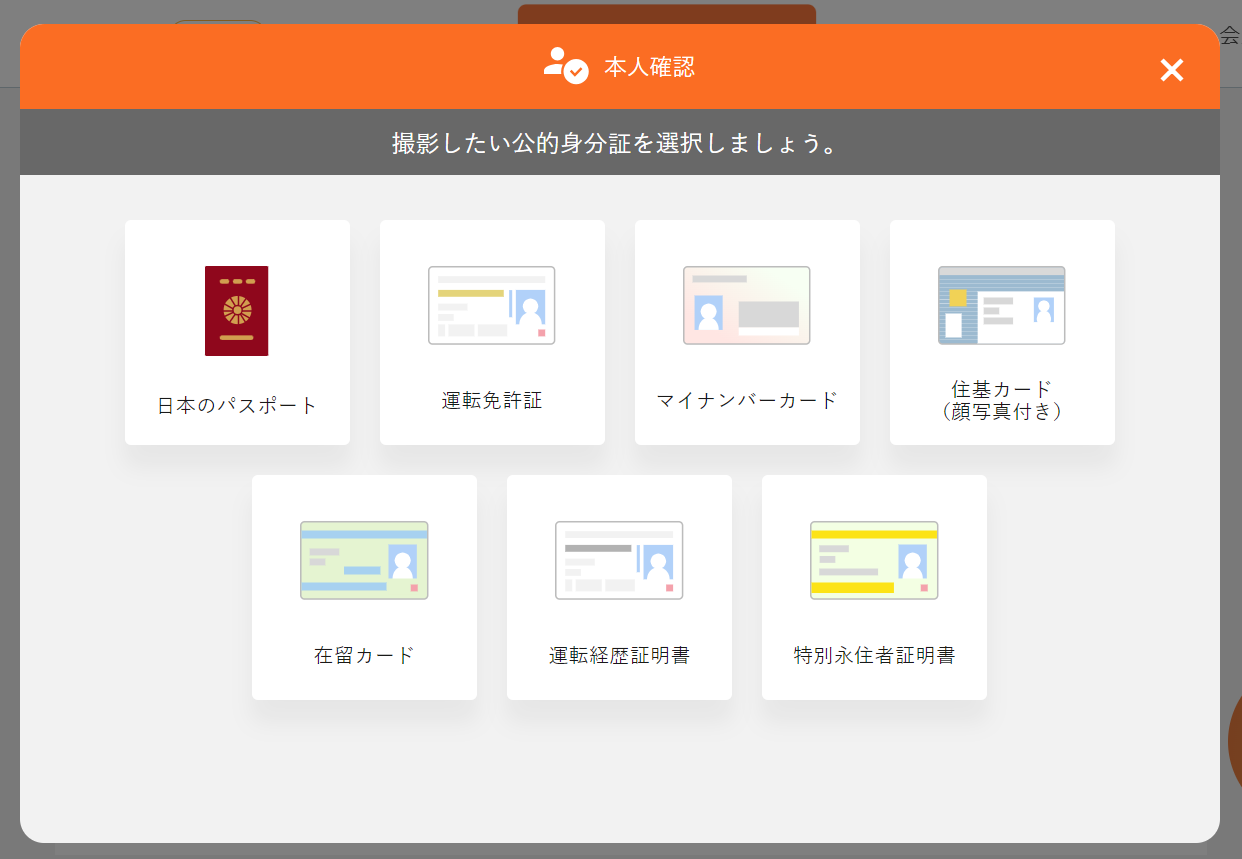The image size is (1242, 859).
Task: Click the 住基カード(顔写真付き) label
Action: pyautogui.click(x=1002, y=399)
